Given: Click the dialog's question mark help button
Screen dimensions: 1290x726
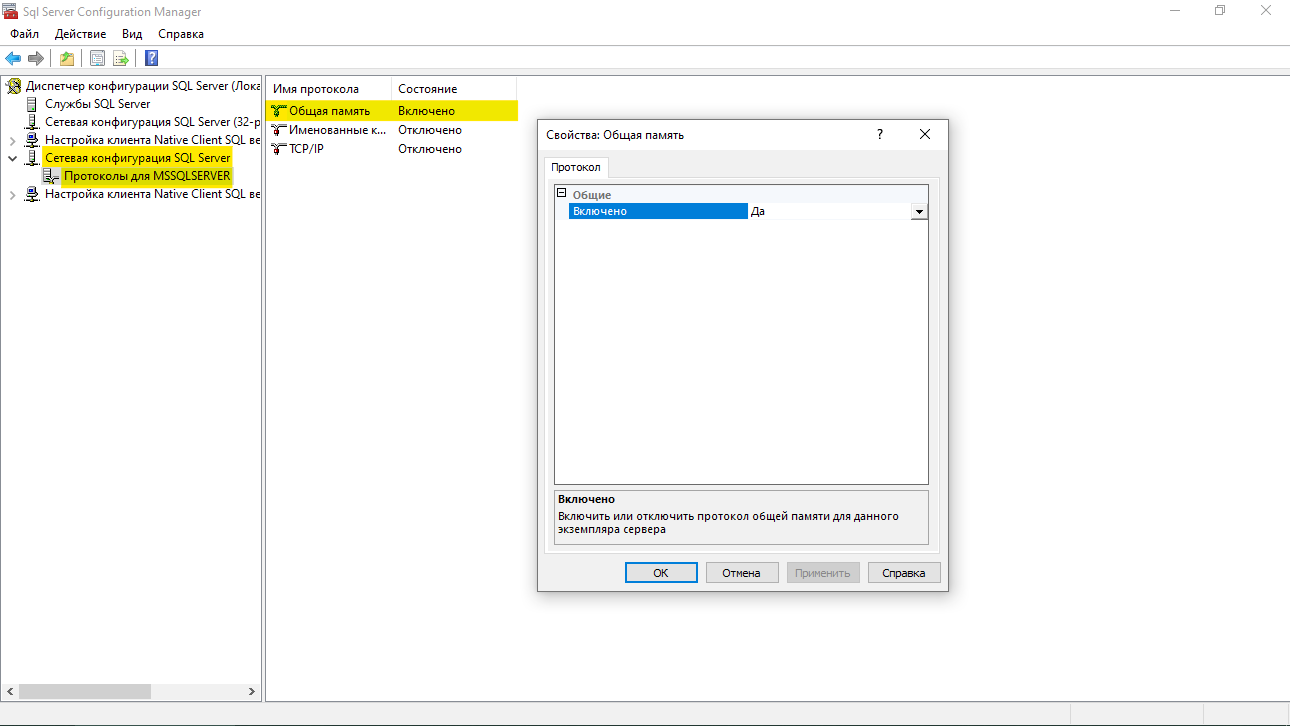Looking at the screenshot, I should click(x=880, y=134).
